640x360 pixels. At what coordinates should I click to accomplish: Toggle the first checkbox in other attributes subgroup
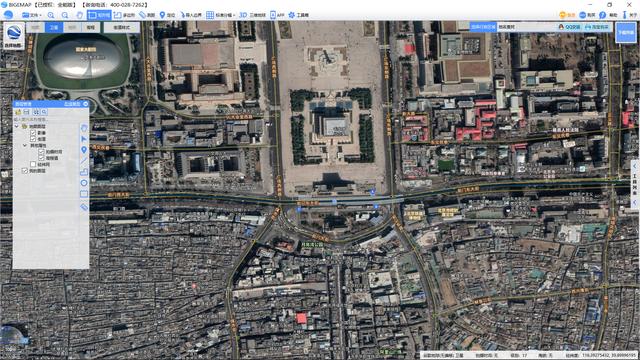[41, 151]
